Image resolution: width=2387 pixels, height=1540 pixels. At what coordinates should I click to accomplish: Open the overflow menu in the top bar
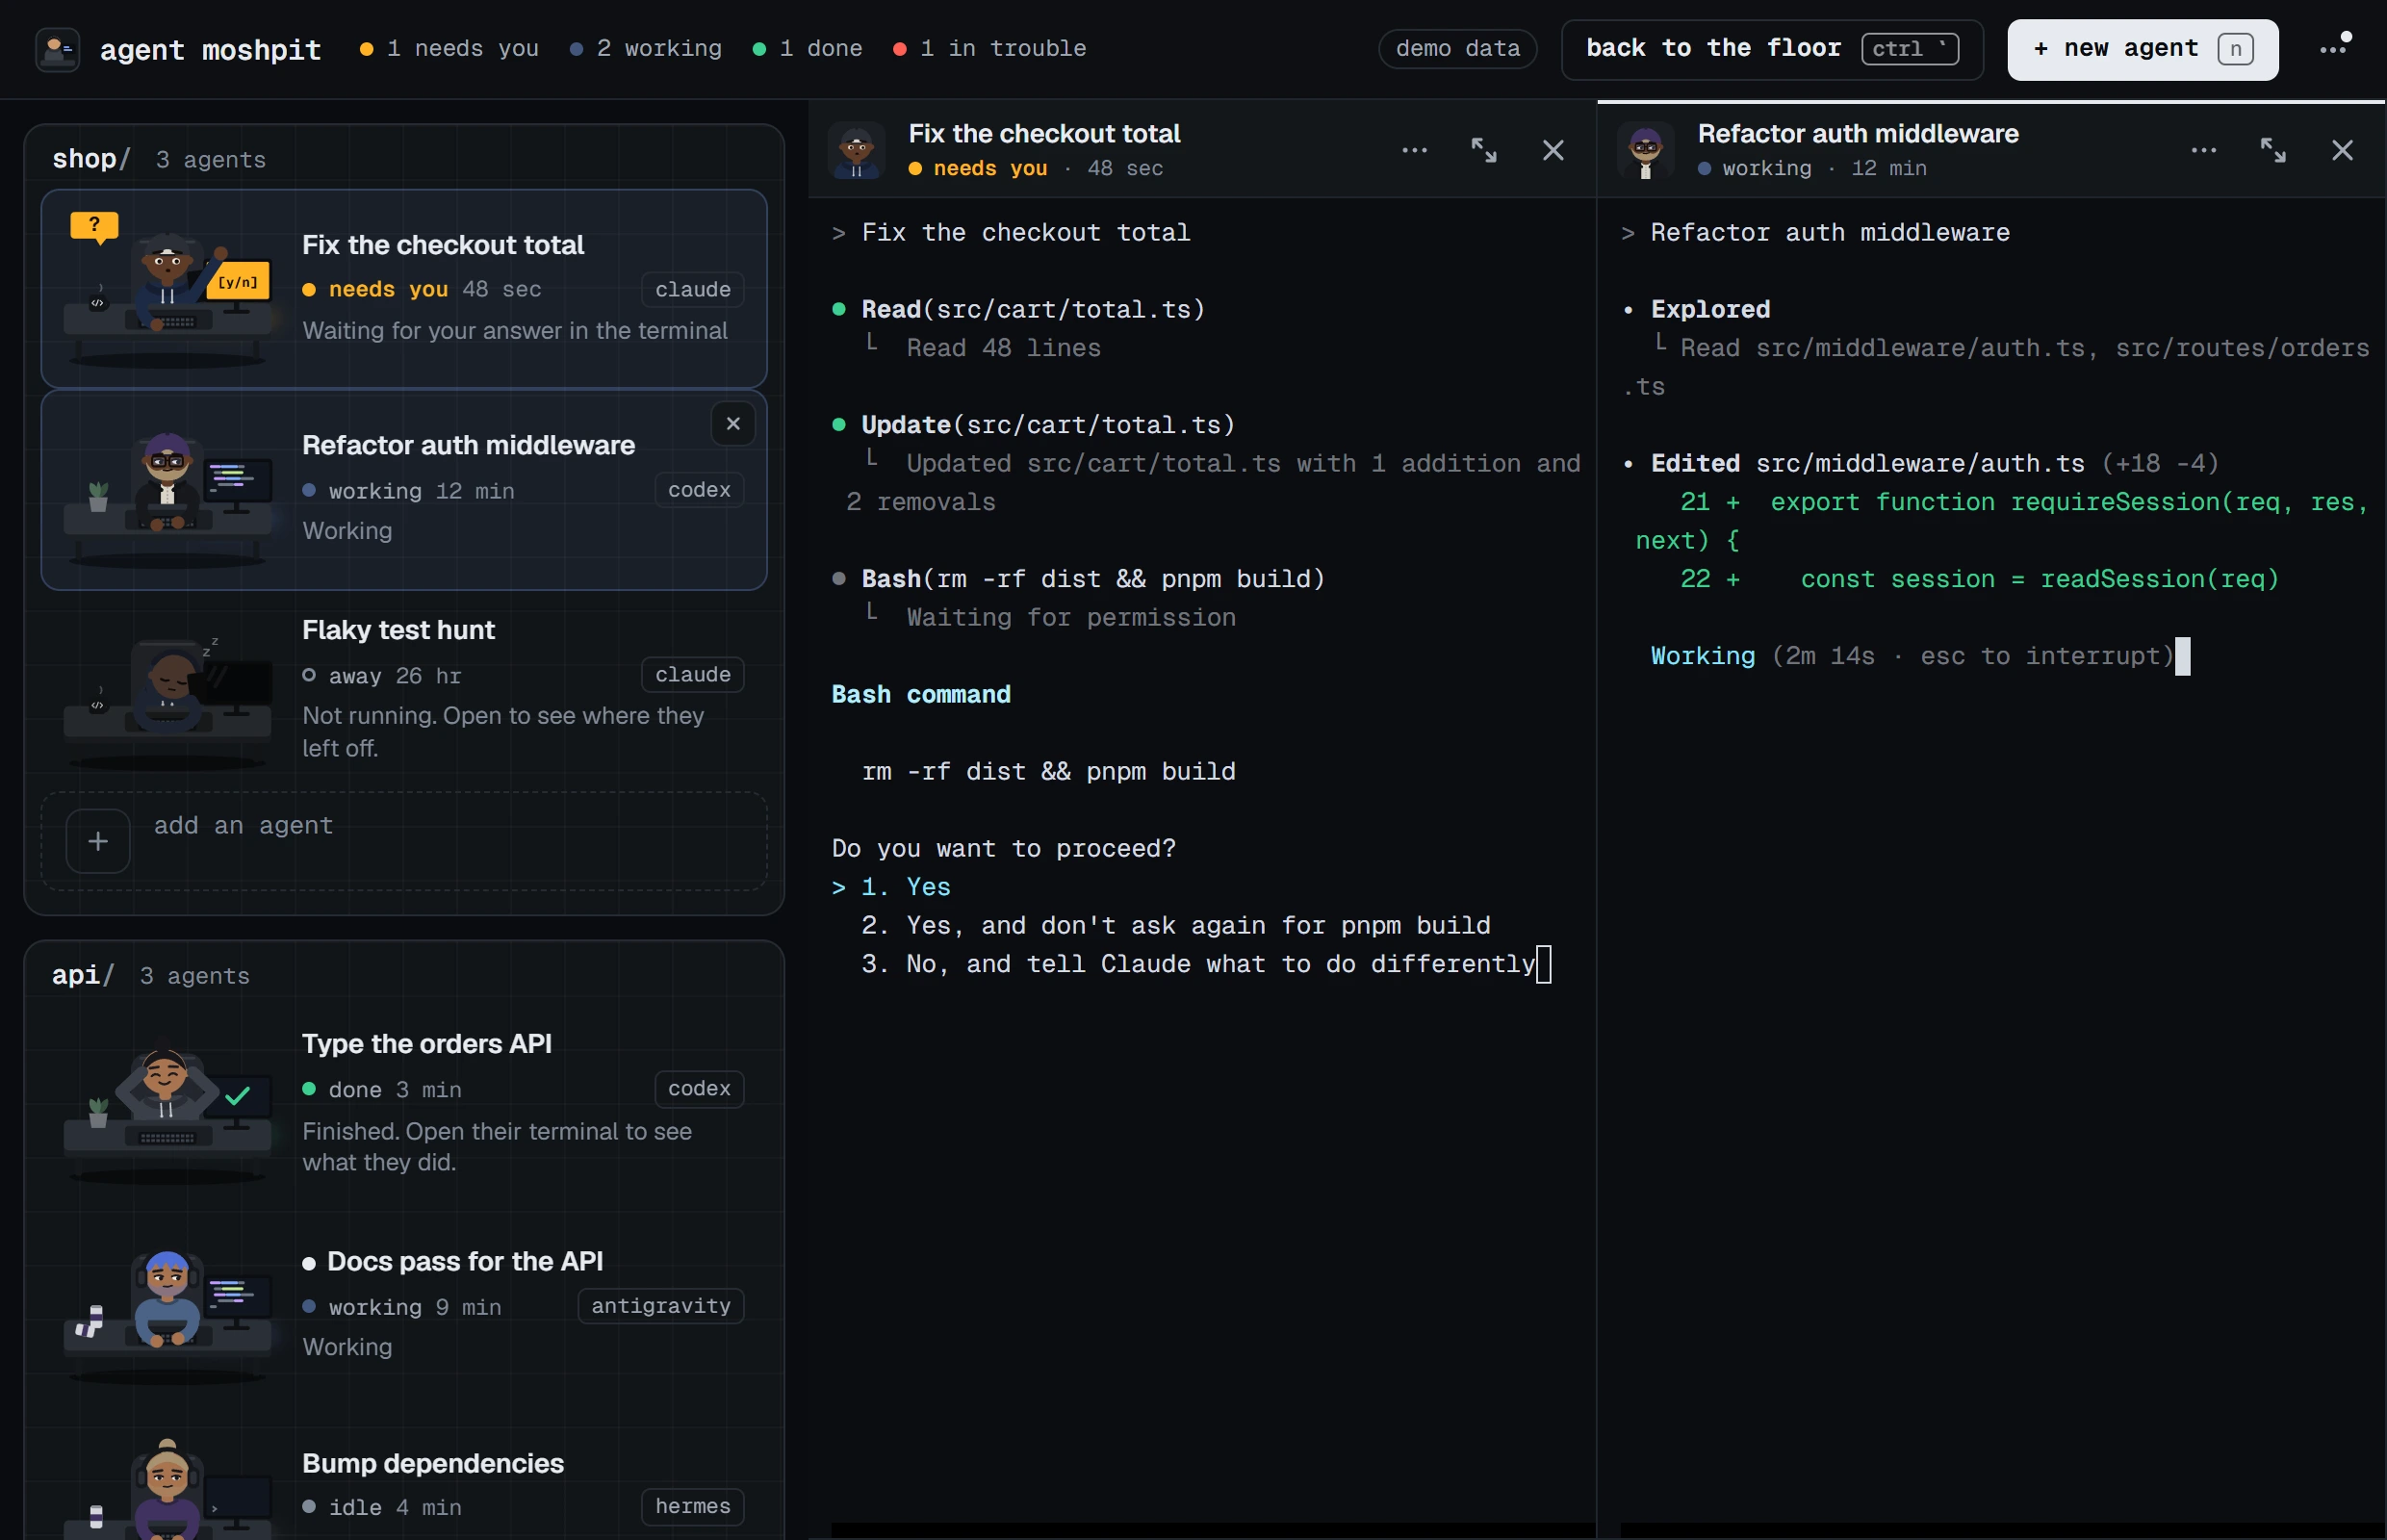pyautogui.click(x=2335, y=48)
